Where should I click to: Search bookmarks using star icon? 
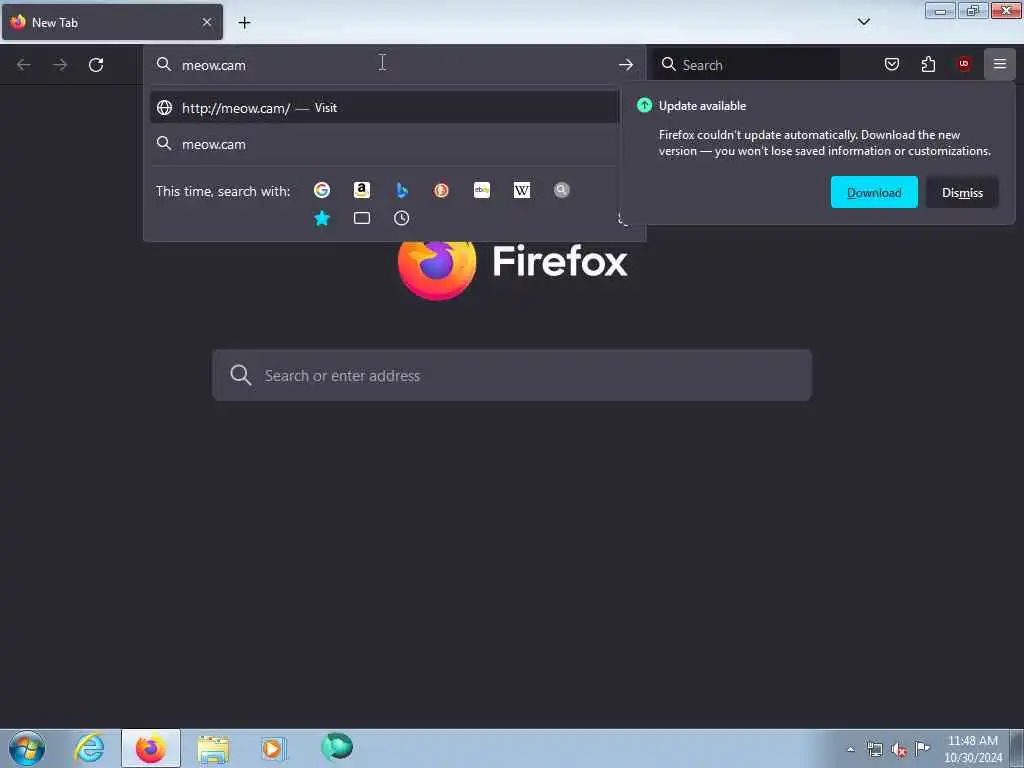pos(321,218)
